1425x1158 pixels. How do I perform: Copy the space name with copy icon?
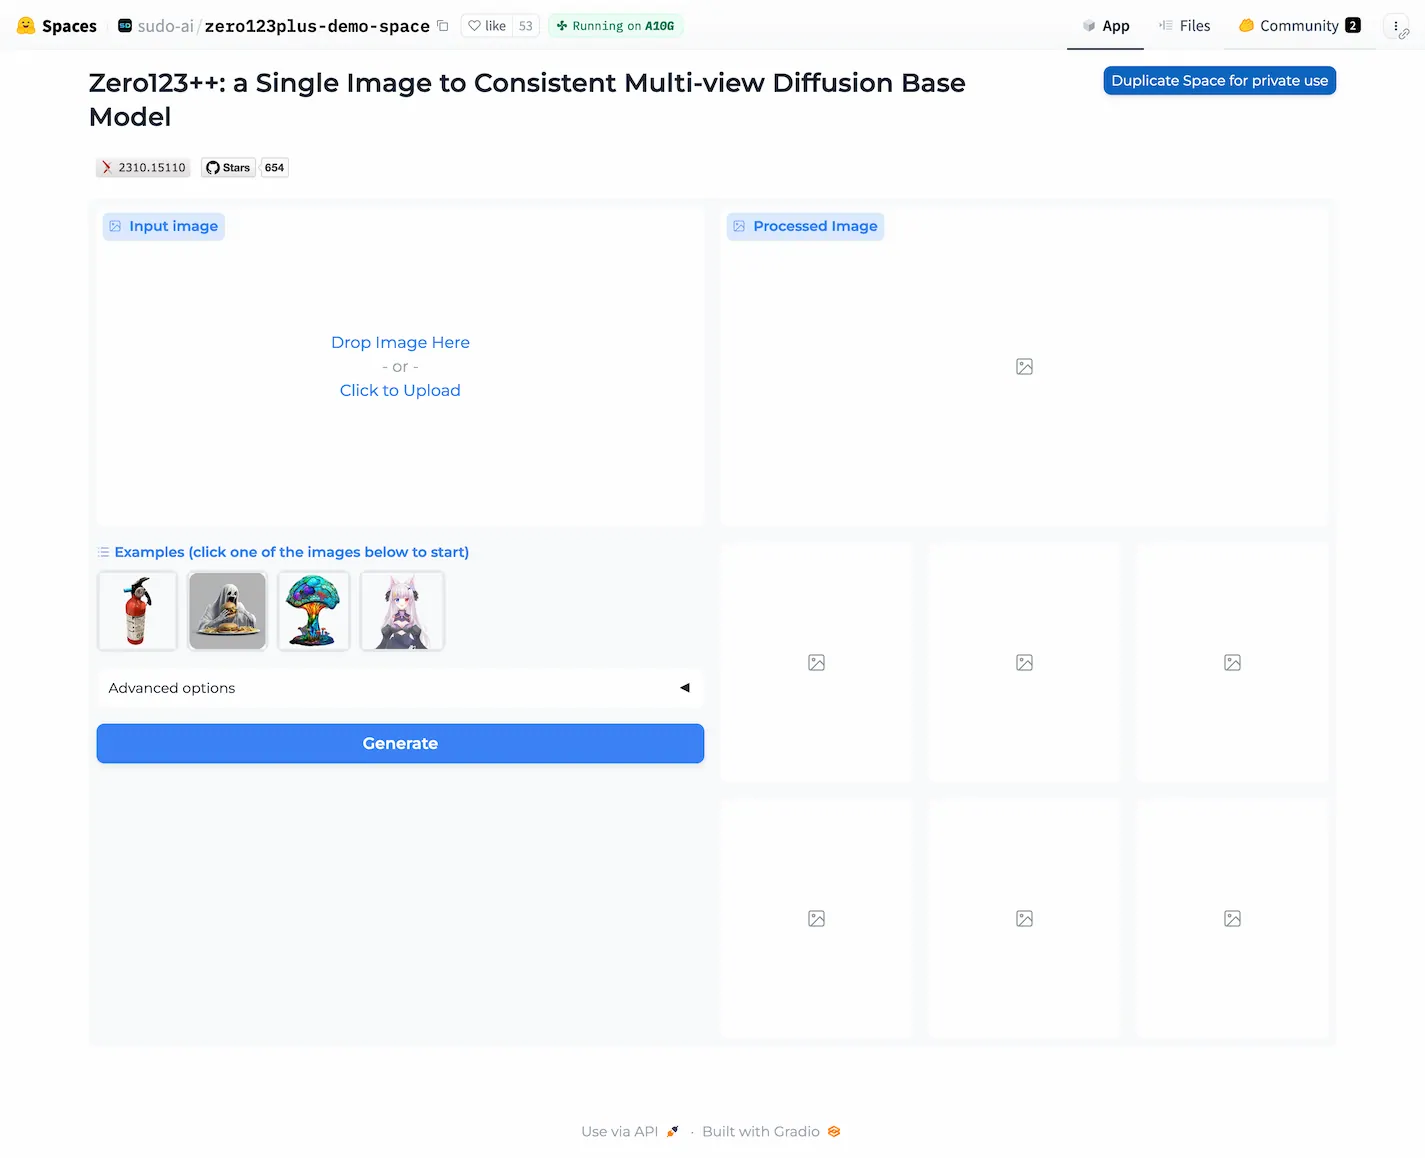(x=443, y=26)
